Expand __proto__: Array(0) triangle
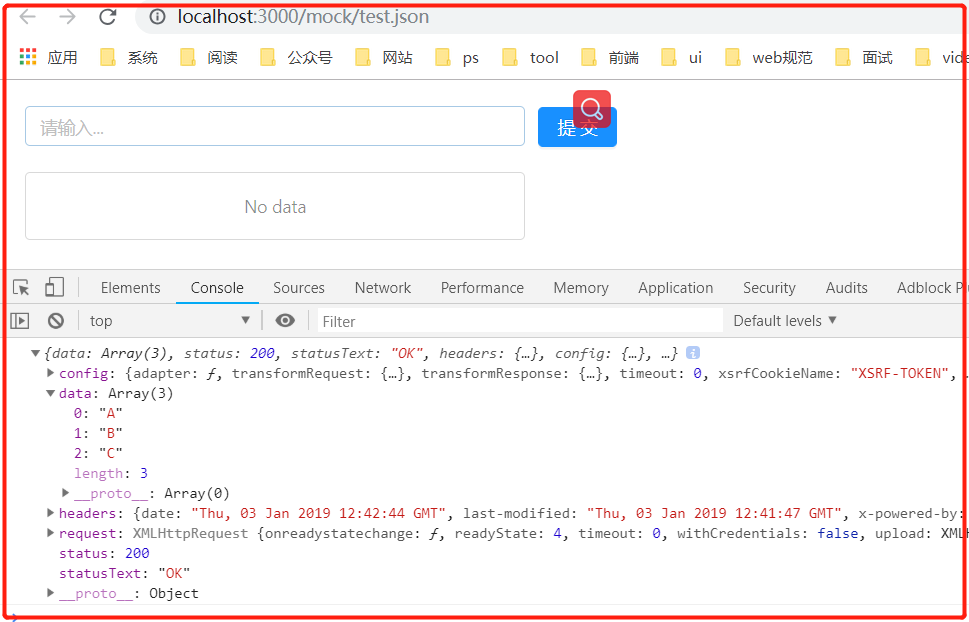 click(66, 493)
